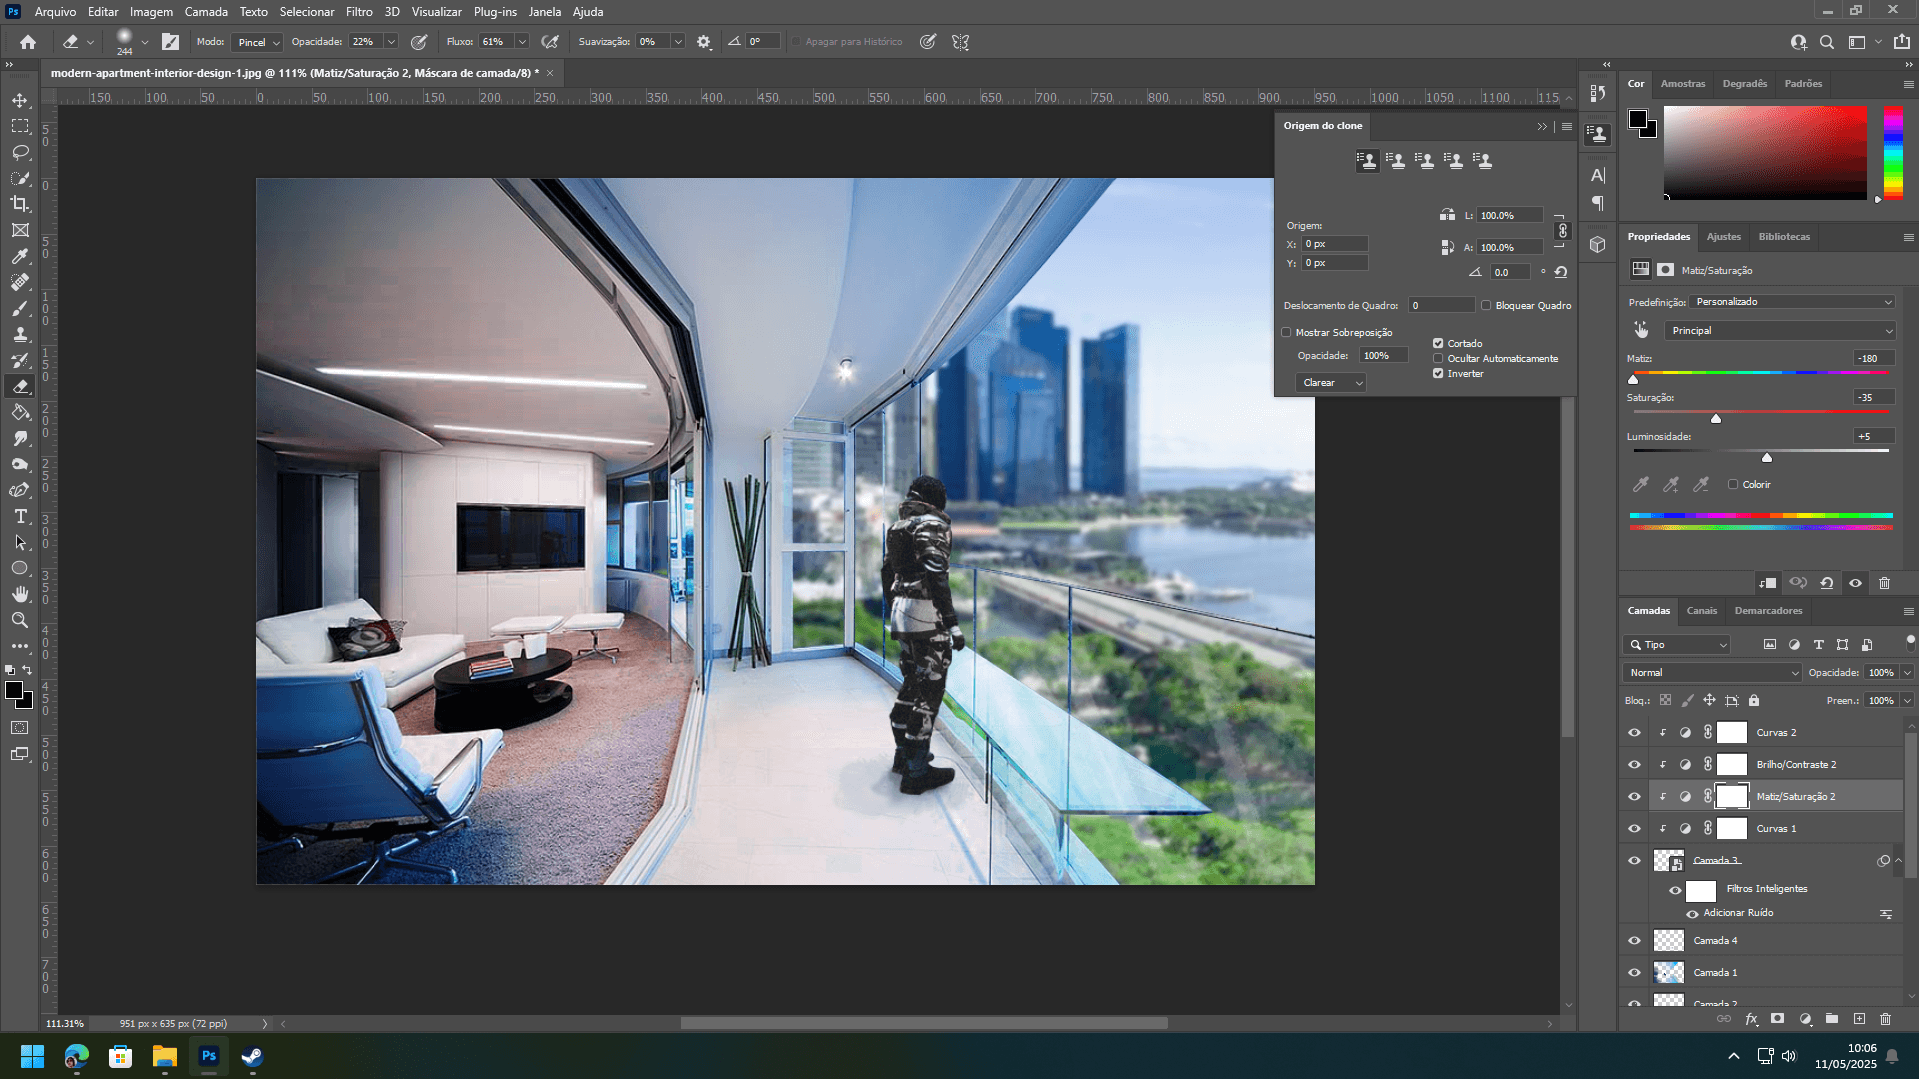Expand the eraser Modo dropdown
1919x1079 pixels.
[258, 42]
